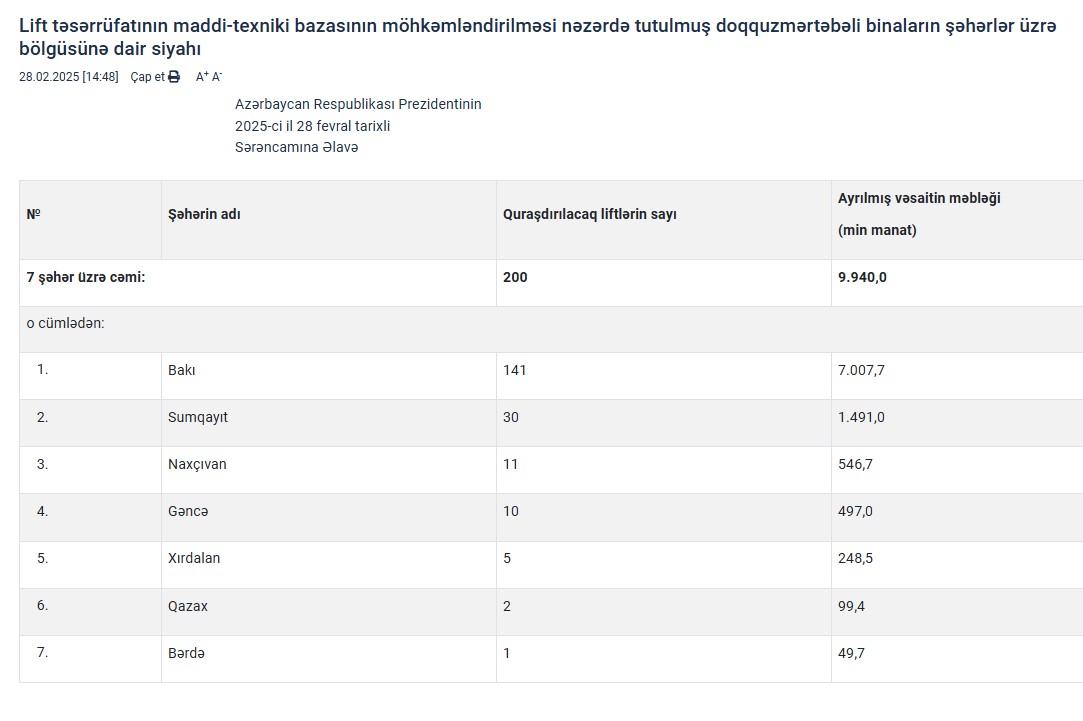
Task: Click the Ayrılmış vəsaitin məbləği header
Action: coord(918,198)
